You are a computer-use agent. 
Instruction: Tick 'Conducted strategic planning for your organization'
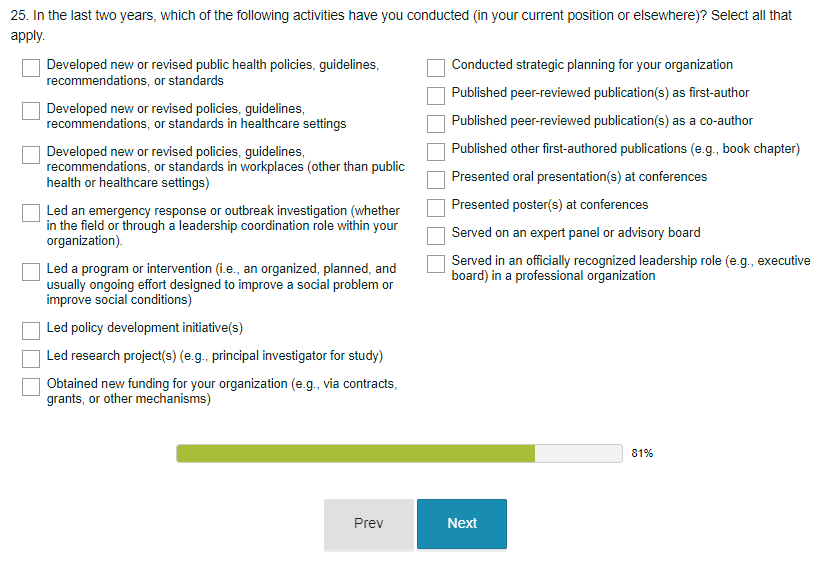[x=436, y=68]
